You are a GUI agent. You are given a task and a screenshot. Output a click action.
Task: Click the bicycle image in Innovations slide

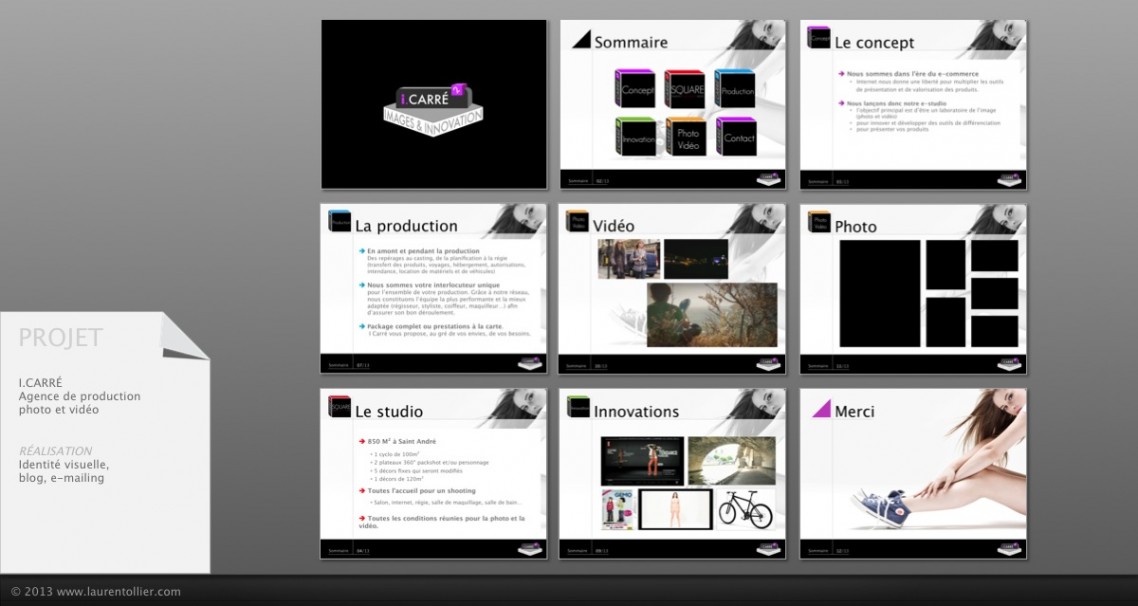(x=745, y=509)
